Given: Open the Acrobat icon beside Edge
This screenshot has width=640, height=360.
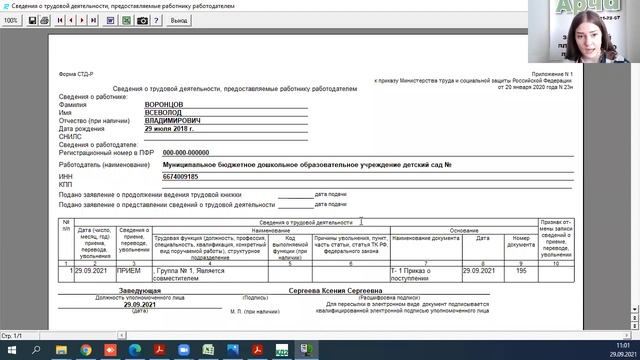Looking at the screenshot, I should point(159,350).
